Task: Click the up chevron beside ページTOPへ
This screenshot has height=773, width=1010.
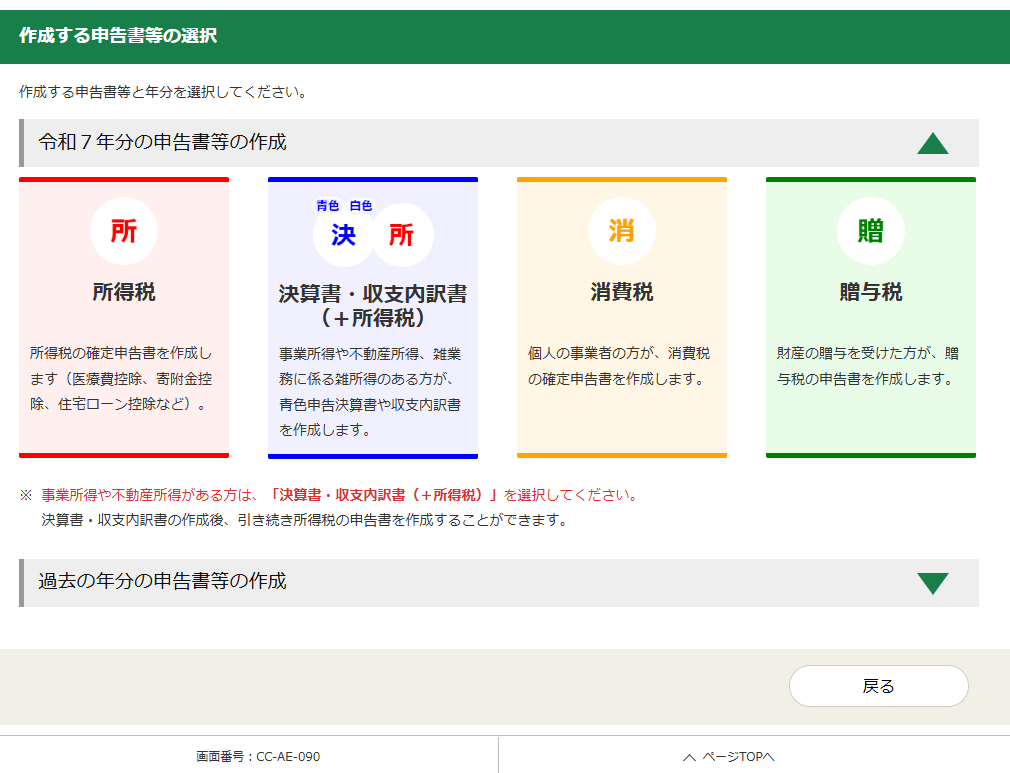Action: 689,757
